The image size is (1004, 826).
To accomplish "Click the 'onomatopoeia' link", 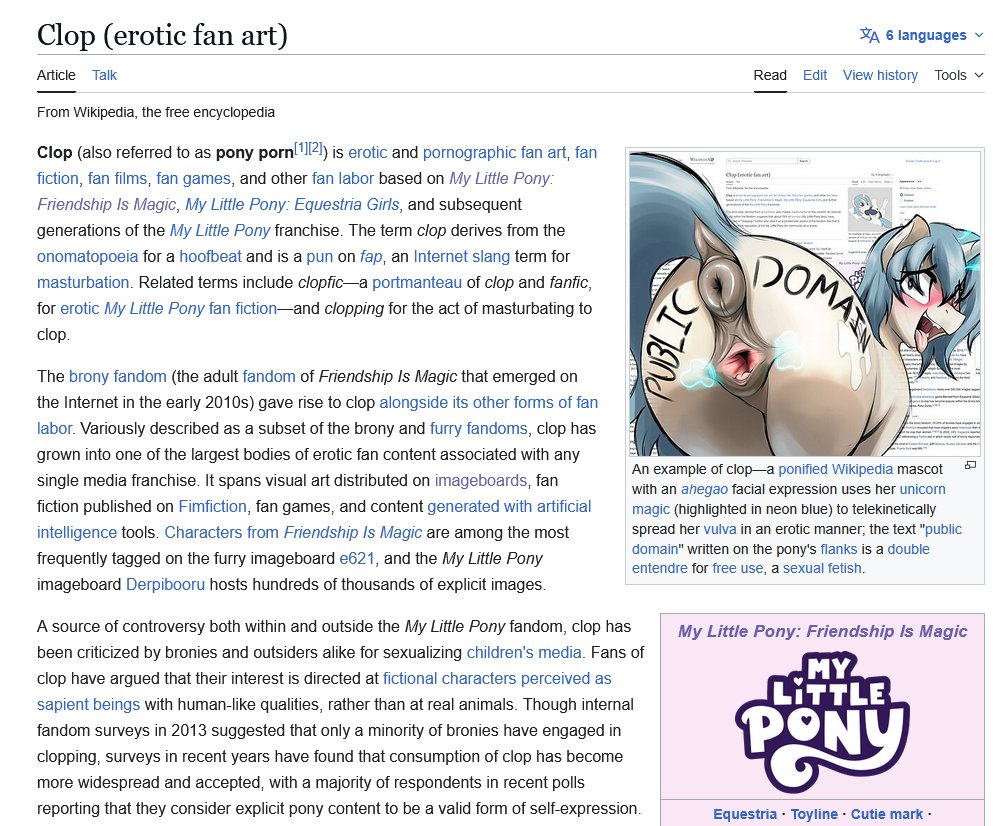I will click(87, 256).
